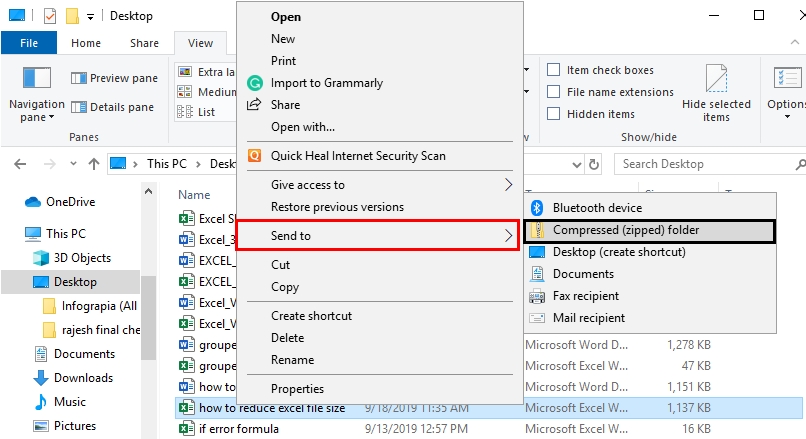Click the Import to Grammarly icon
This screenshot has width=806, height=439.
pyautogui.click(x=254, y=83)
